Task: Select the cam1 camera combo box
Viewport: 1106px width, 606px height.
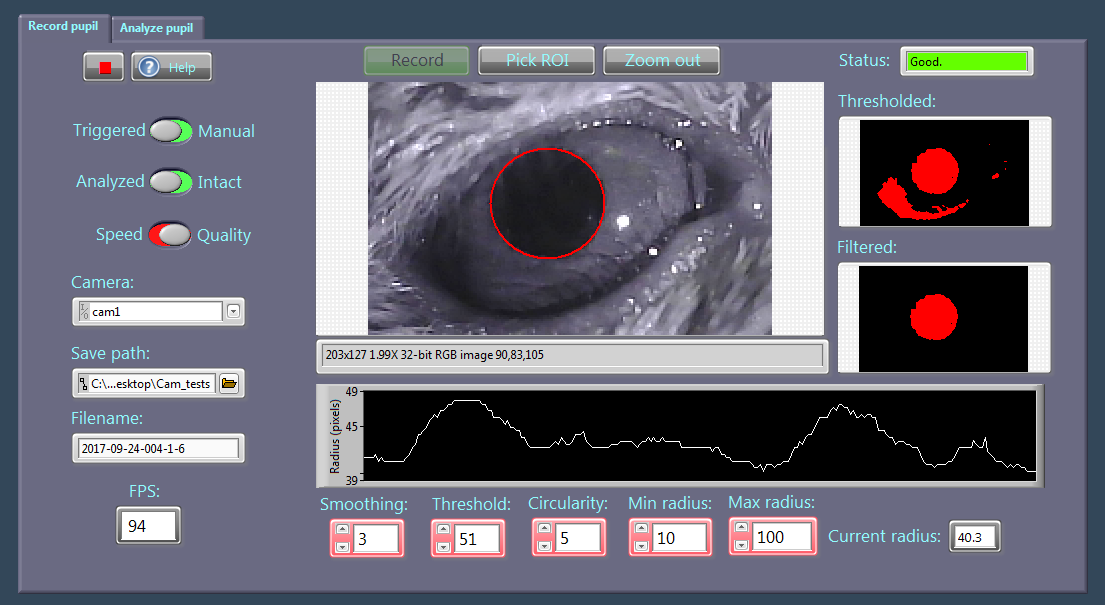Action: click(x=150, y=311)
